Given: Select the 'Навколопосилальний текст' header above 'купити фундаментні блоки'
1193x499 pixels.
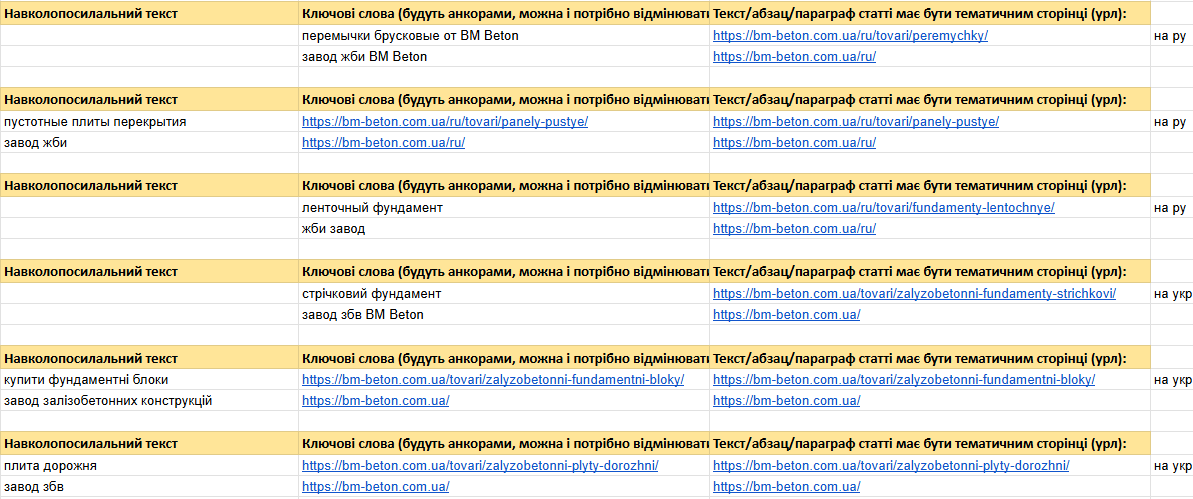Looking at the screenshot, I should [x=149, y=357].
